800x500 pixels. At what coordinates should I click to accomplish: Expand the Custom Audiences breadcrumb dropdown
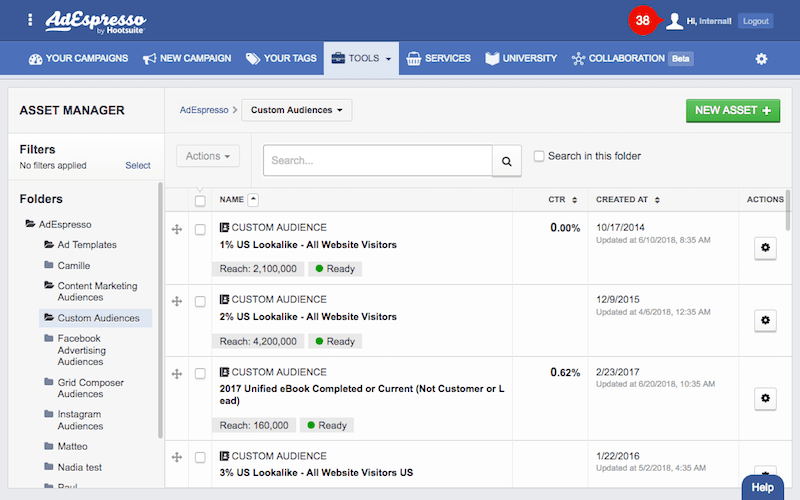pyautogui.click(x=296, y=110)
